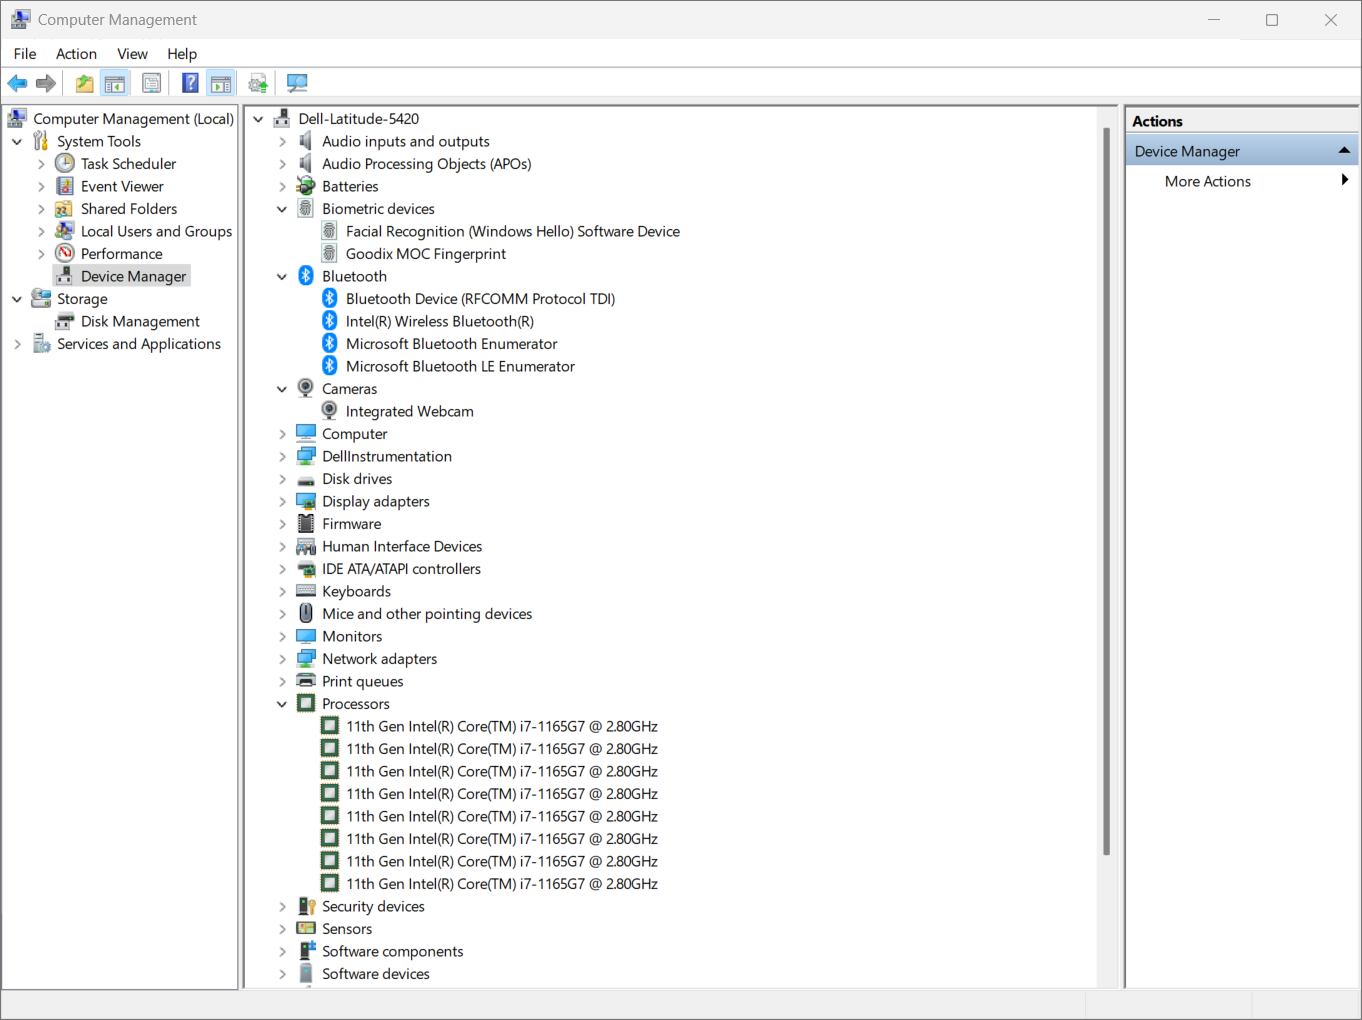Toggle the Show/Hide Console Tree toolbar icon
This screenshot has height=1020, width=1362.
tap(115, 83)
